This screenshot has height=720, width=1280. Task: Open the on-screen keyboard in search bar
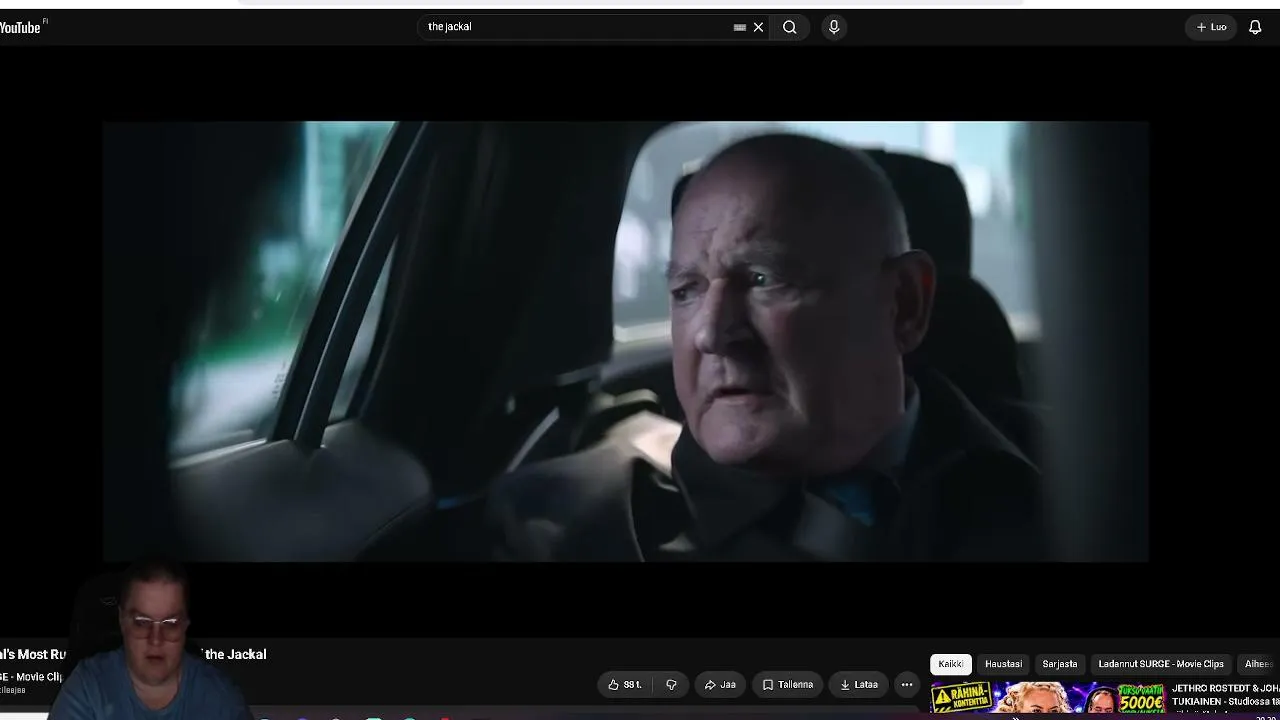tap(740, 27)
